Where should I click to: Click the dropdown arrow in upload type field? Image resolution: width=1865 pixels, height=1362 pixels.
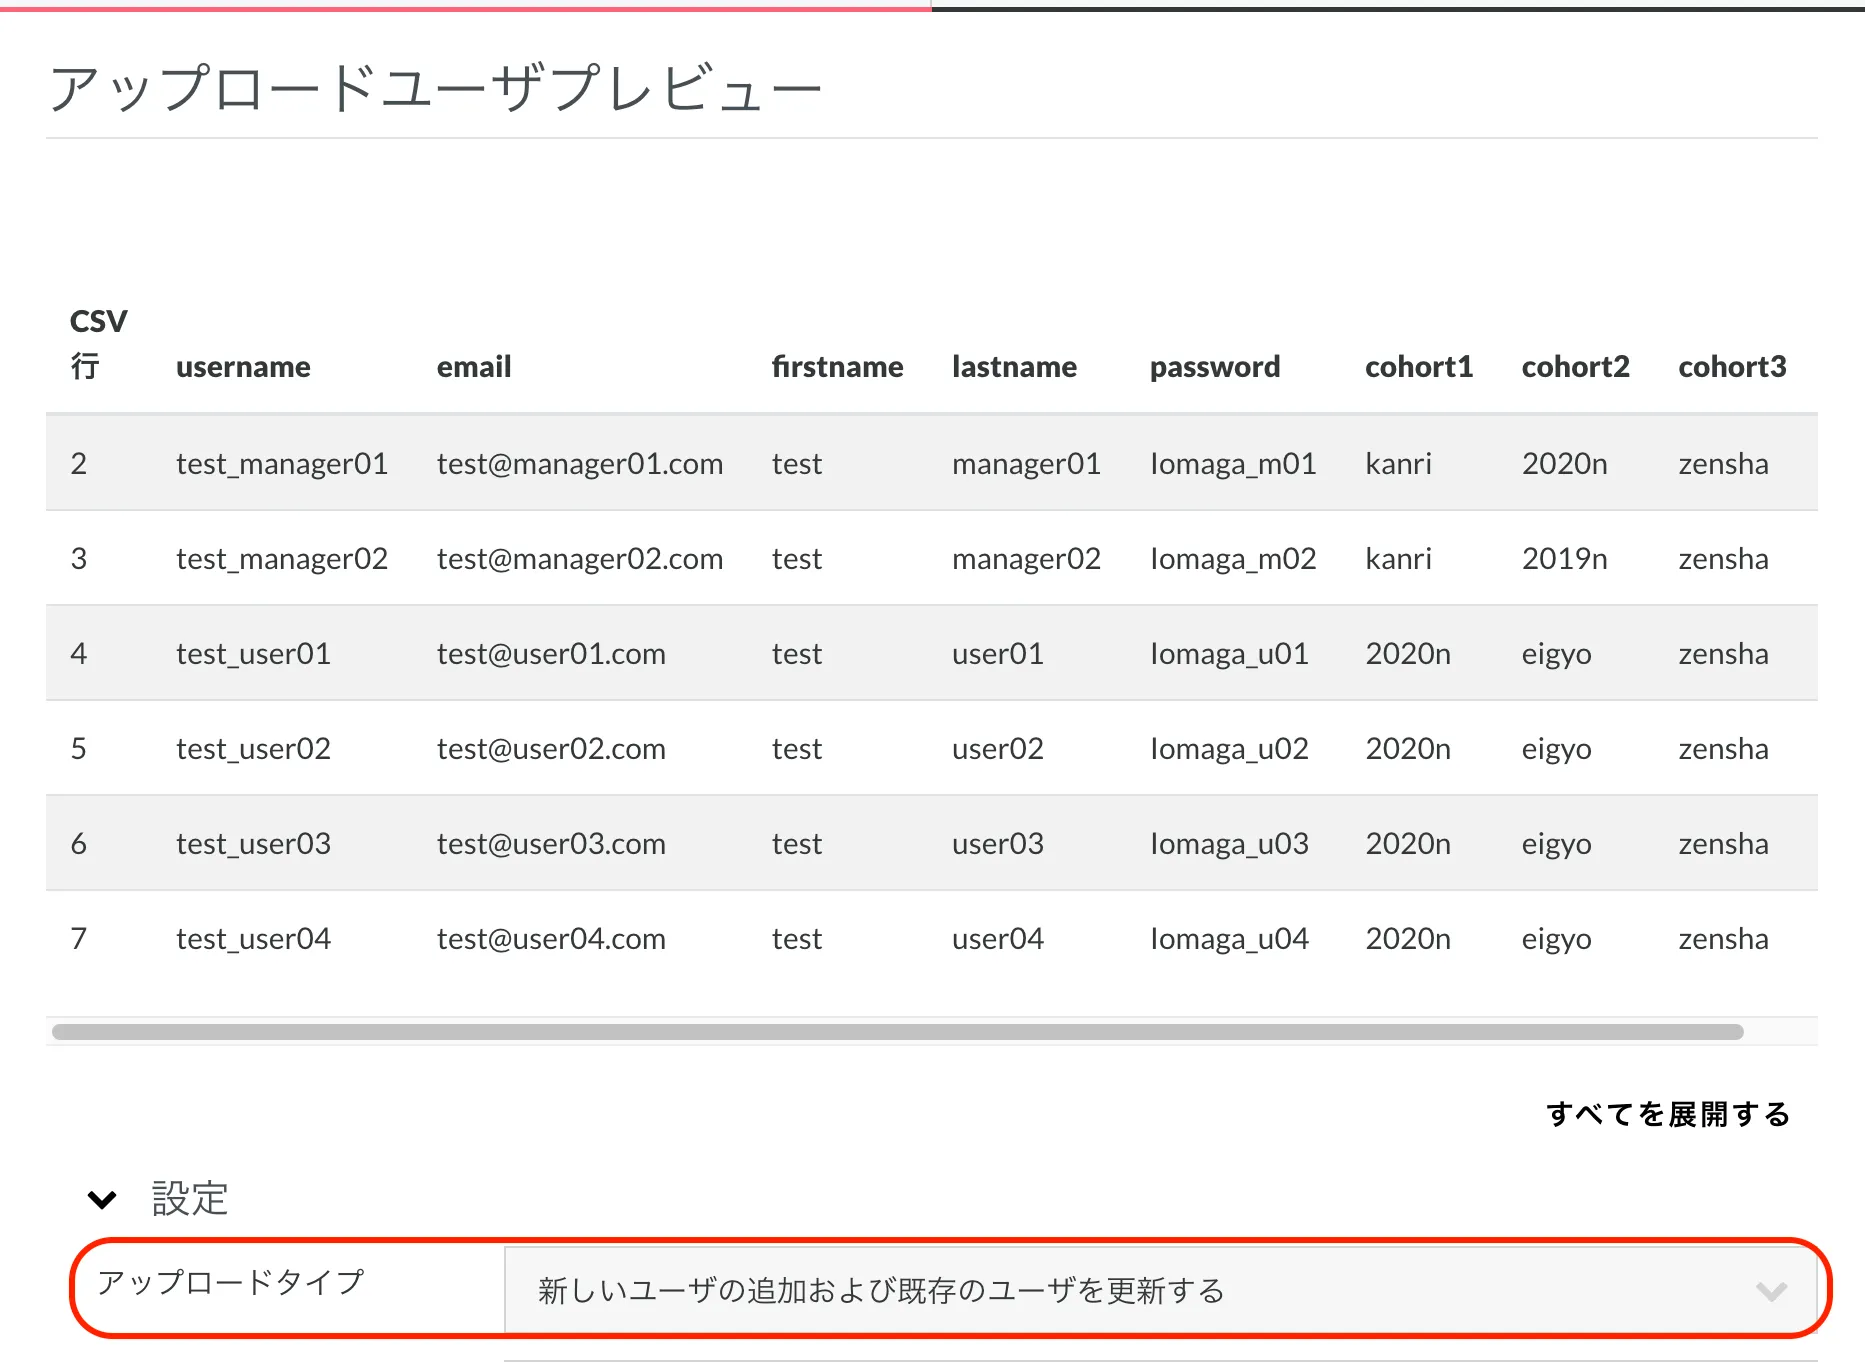click(1771, 1291)
